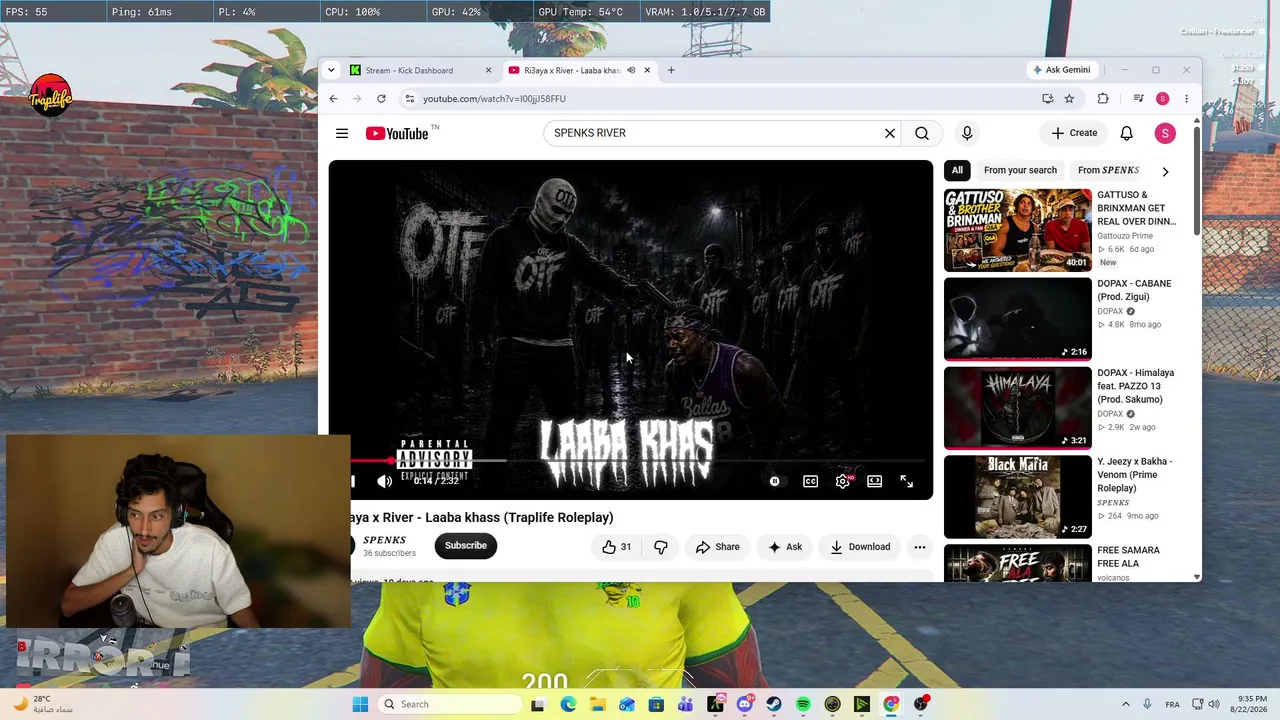Select the From SPENKS chip
This screenshot has width=1280, height=720.
[1108, 170]
